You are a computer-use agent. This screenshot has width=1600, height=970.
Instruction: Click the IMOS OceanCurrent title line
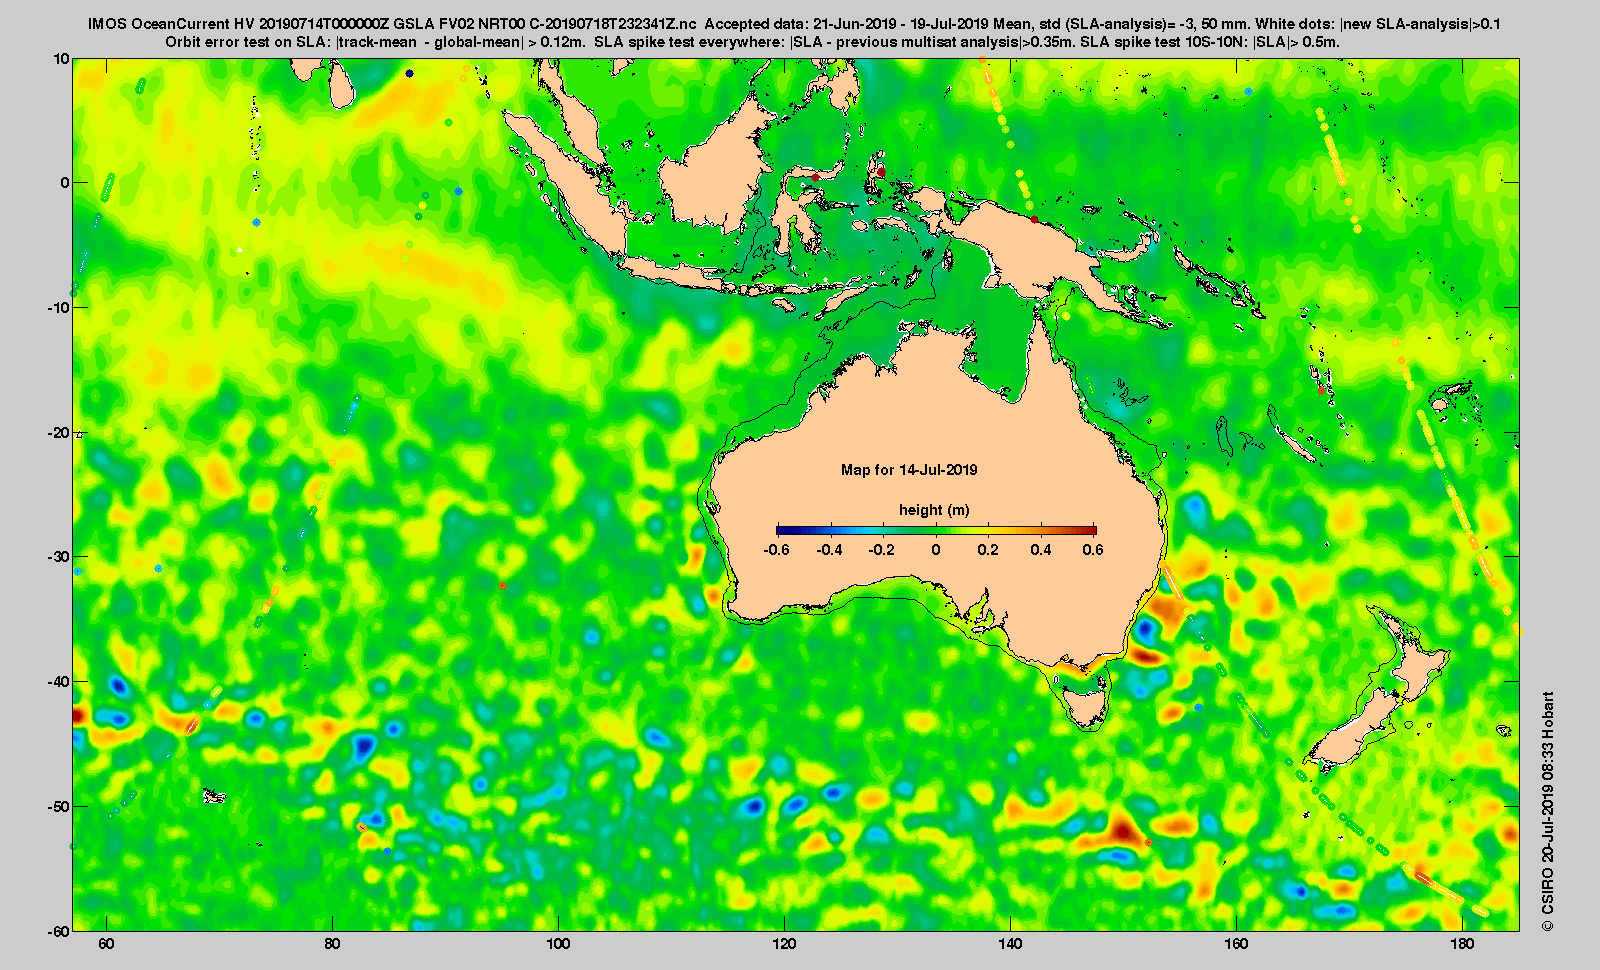tap(795, 24)
